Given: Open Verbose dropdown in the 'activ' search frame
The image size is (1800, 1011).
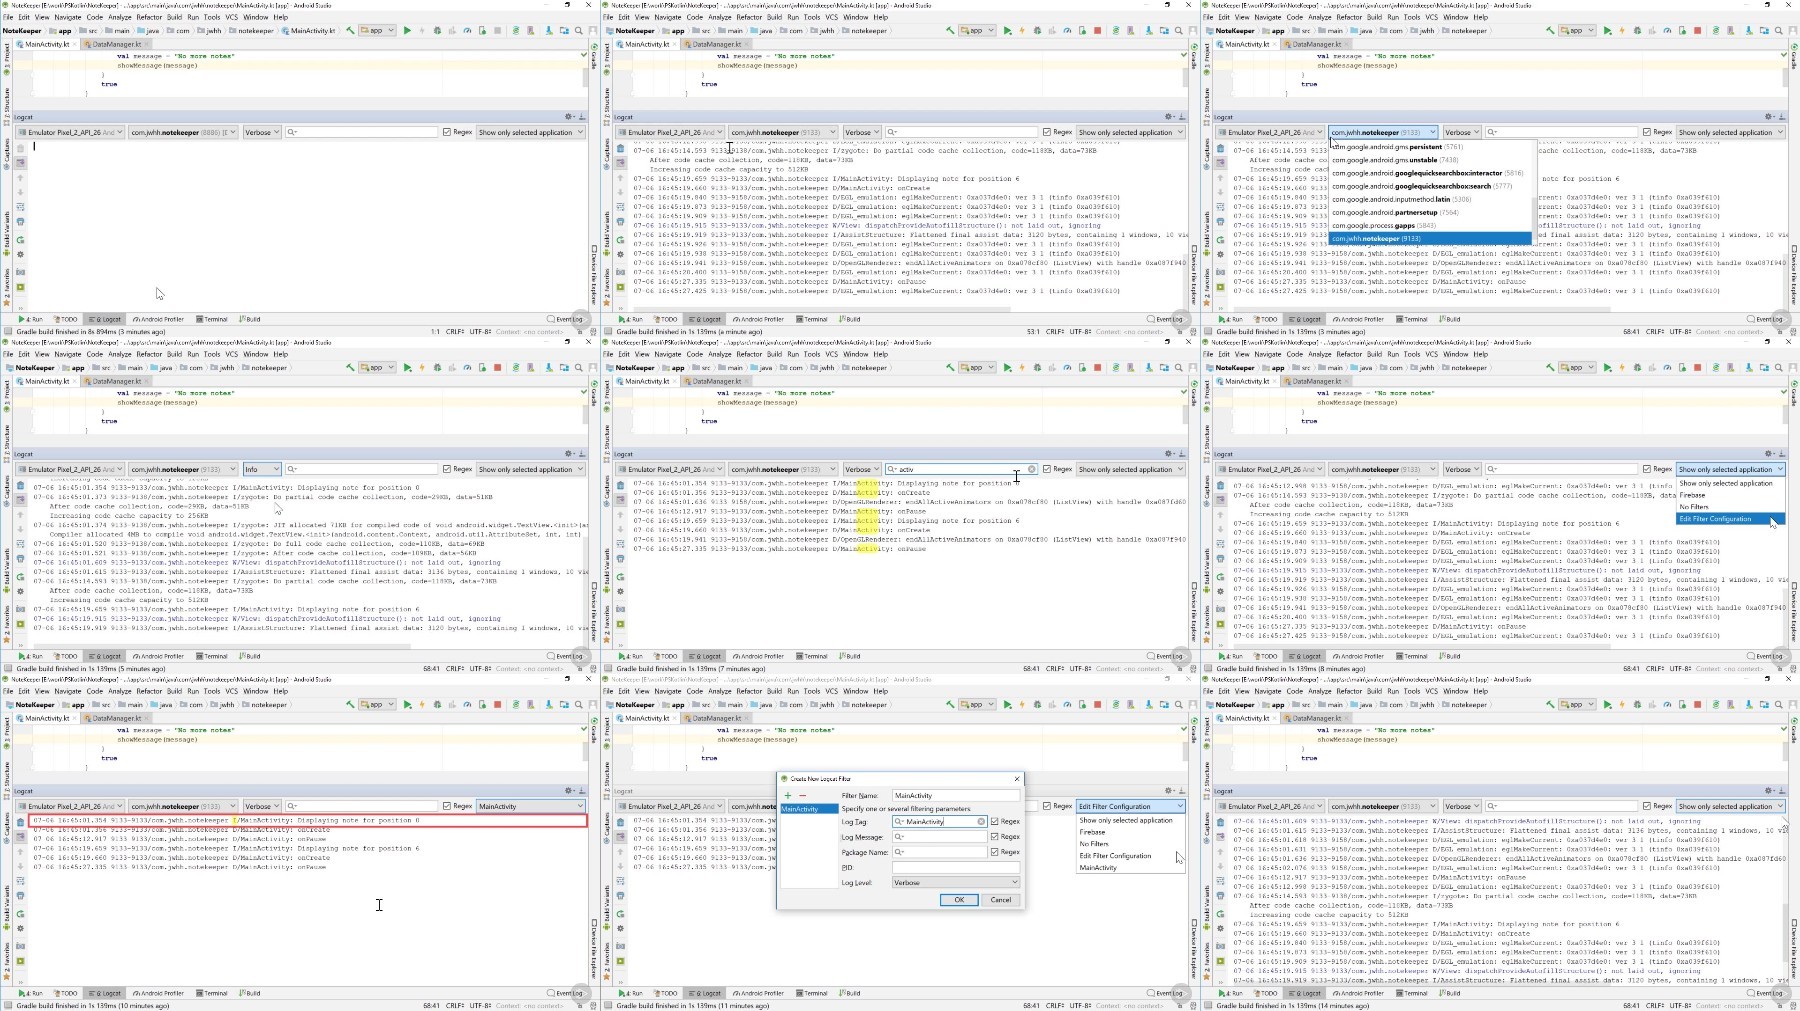Looking at the screenshot, I should pyautogui.click(x=862, y=469).
